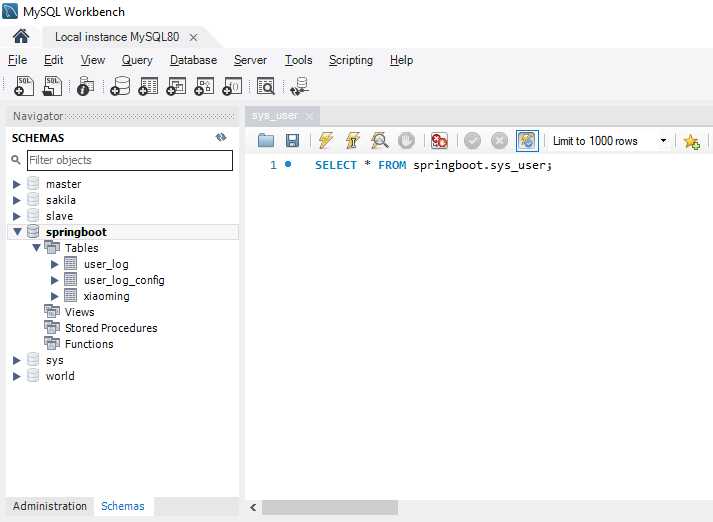Viewport: 713px width, 522px height.
Task: Open the View menu
Action: click(x=93, y=60)
